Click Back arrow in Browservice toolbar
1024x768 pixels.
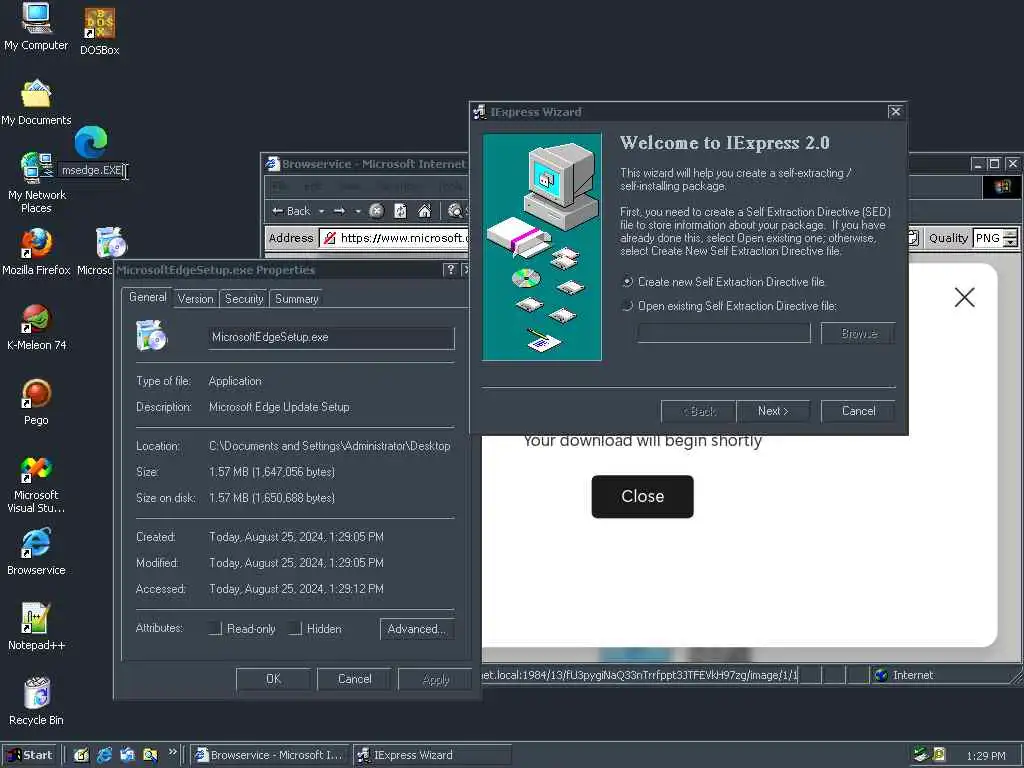point(291,211)
